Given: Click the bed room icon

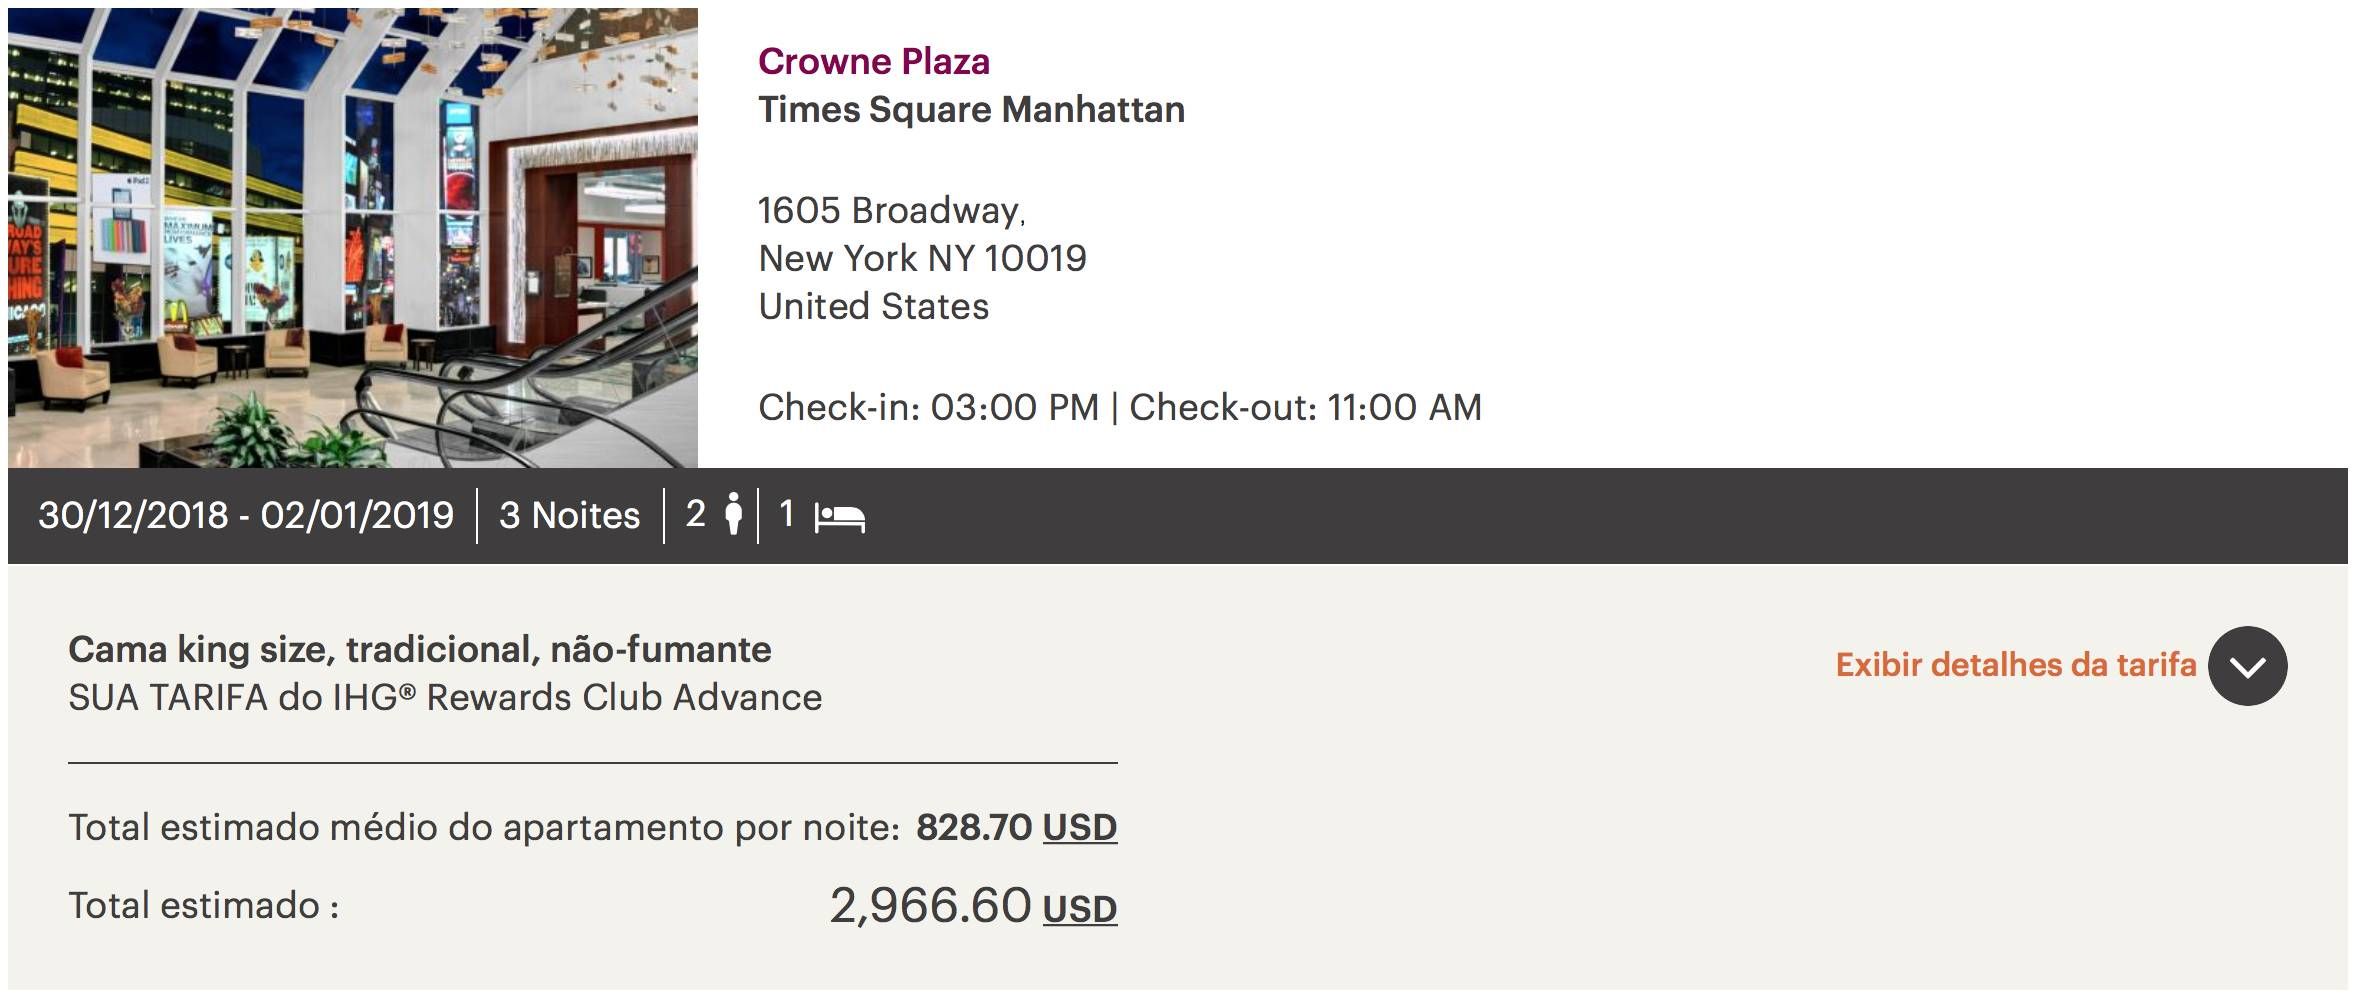Looking at the screenshot, I should coord(839,517).
